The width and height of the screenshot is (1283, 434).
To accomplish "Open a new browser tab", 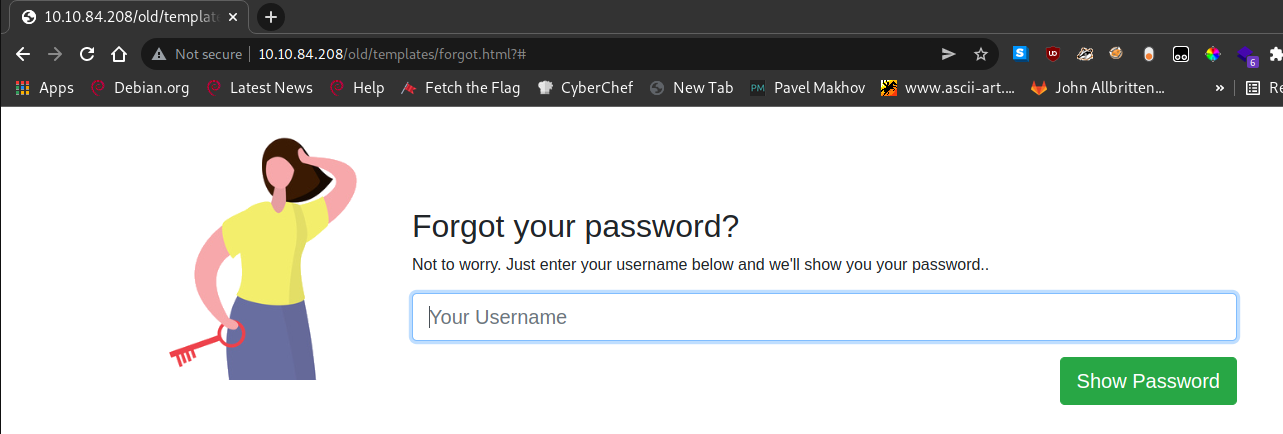I will [271, 17].
